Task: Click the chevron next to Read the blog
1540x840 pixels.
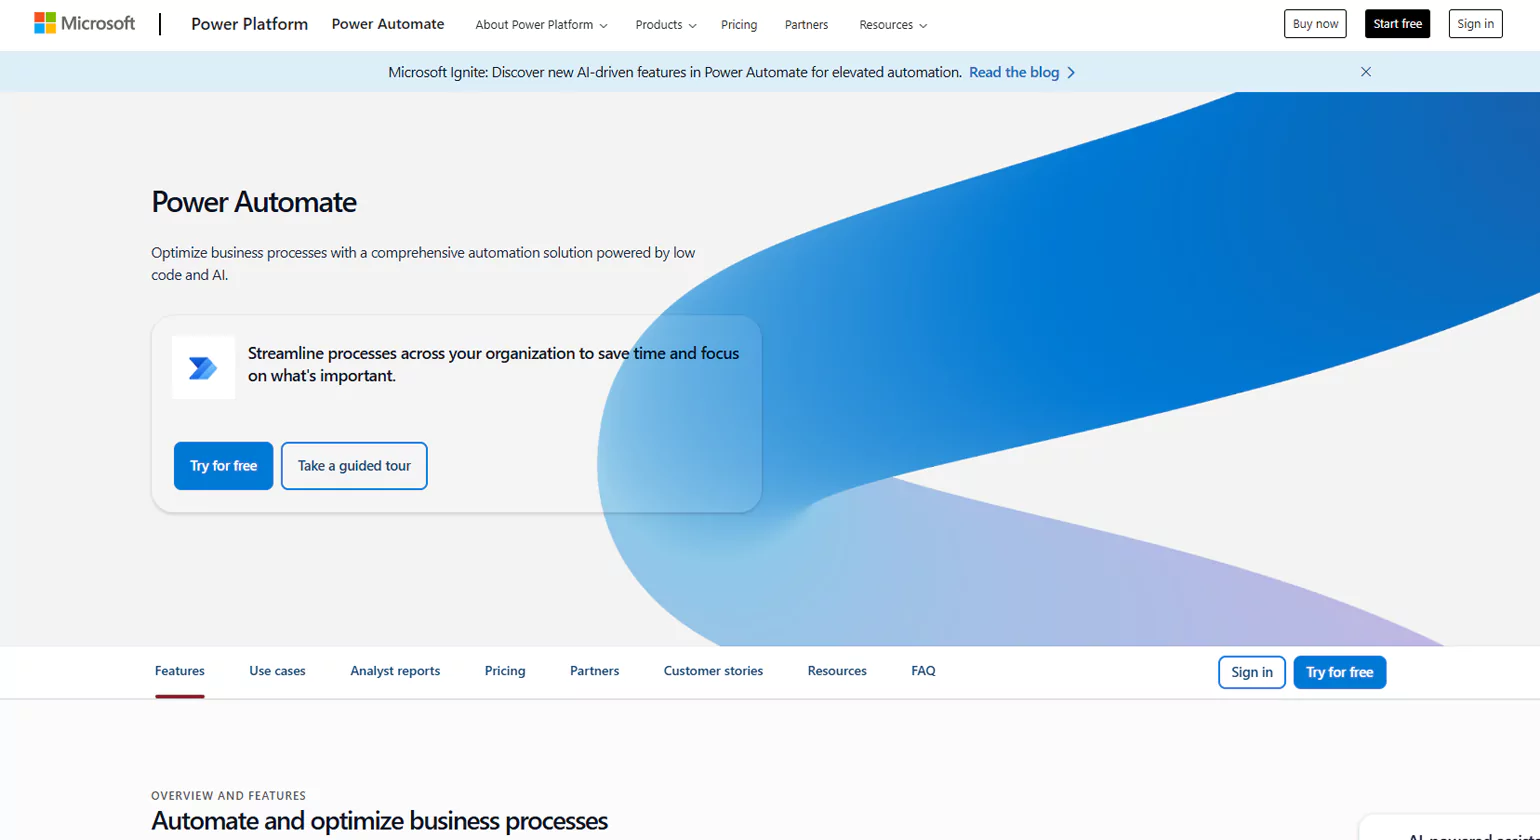Action: coord(1073,72)
